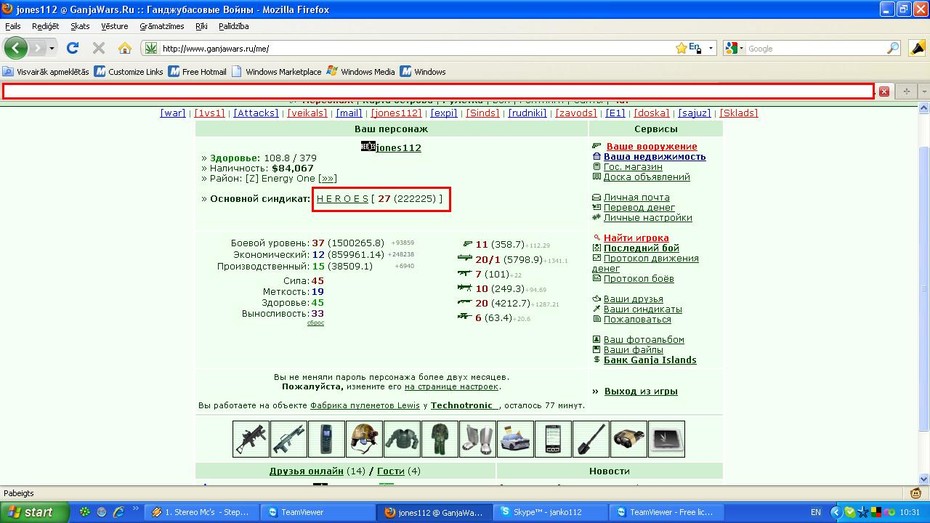The image size is (930, 523).
Task: Click the first assault rifle equipment slot
Action: coord(250,439)
